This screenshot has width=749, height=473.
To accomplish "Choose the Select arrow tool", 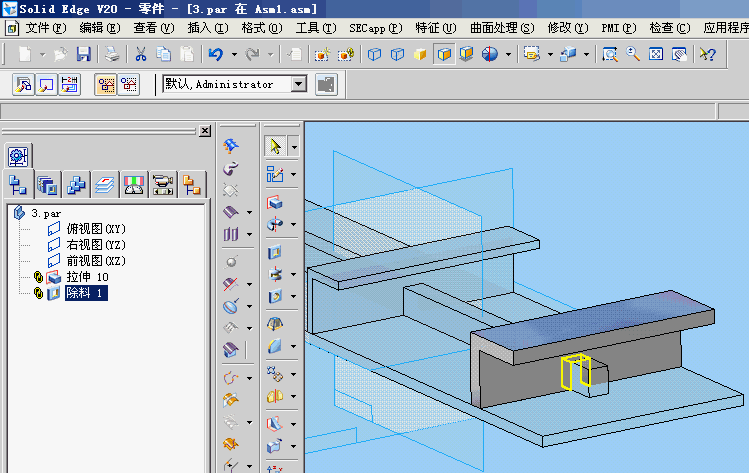I will tap(275, 146).
